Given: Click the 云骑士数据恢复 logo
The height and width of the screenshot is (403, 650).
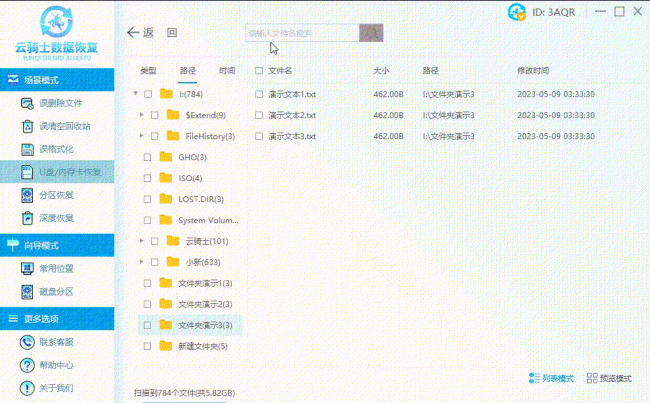Looking at the screenshot, I should click(x=57, y=33).
